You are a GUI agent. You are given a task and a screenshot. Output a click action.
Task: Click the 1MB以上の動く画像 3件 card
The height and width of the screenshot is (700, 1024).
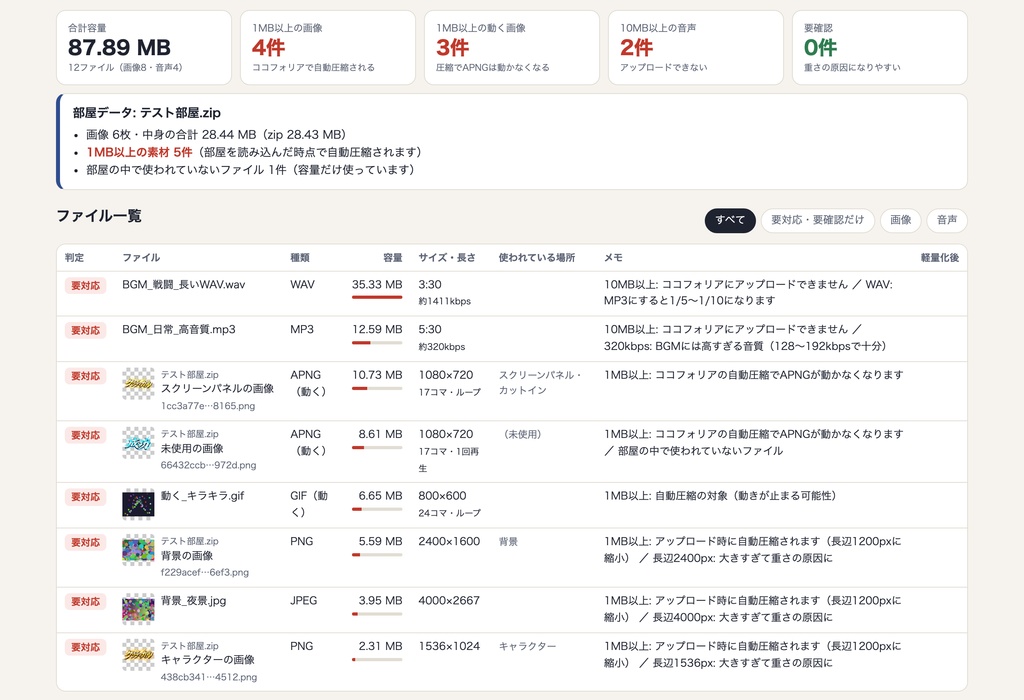(512, 47)
